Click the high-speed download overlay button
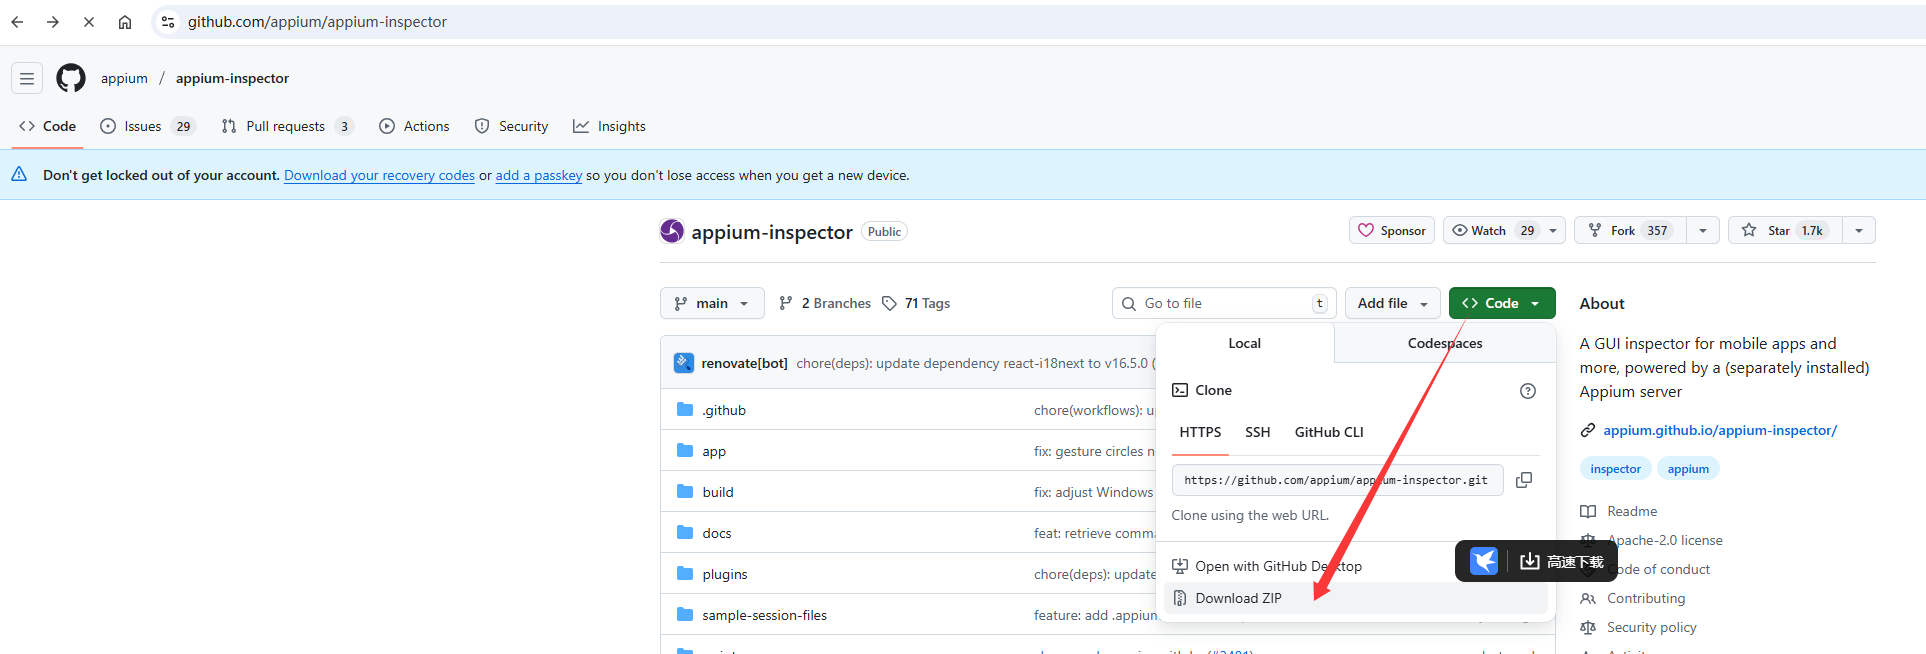This screenshot has height=654, width=1926. point(1561,562)
